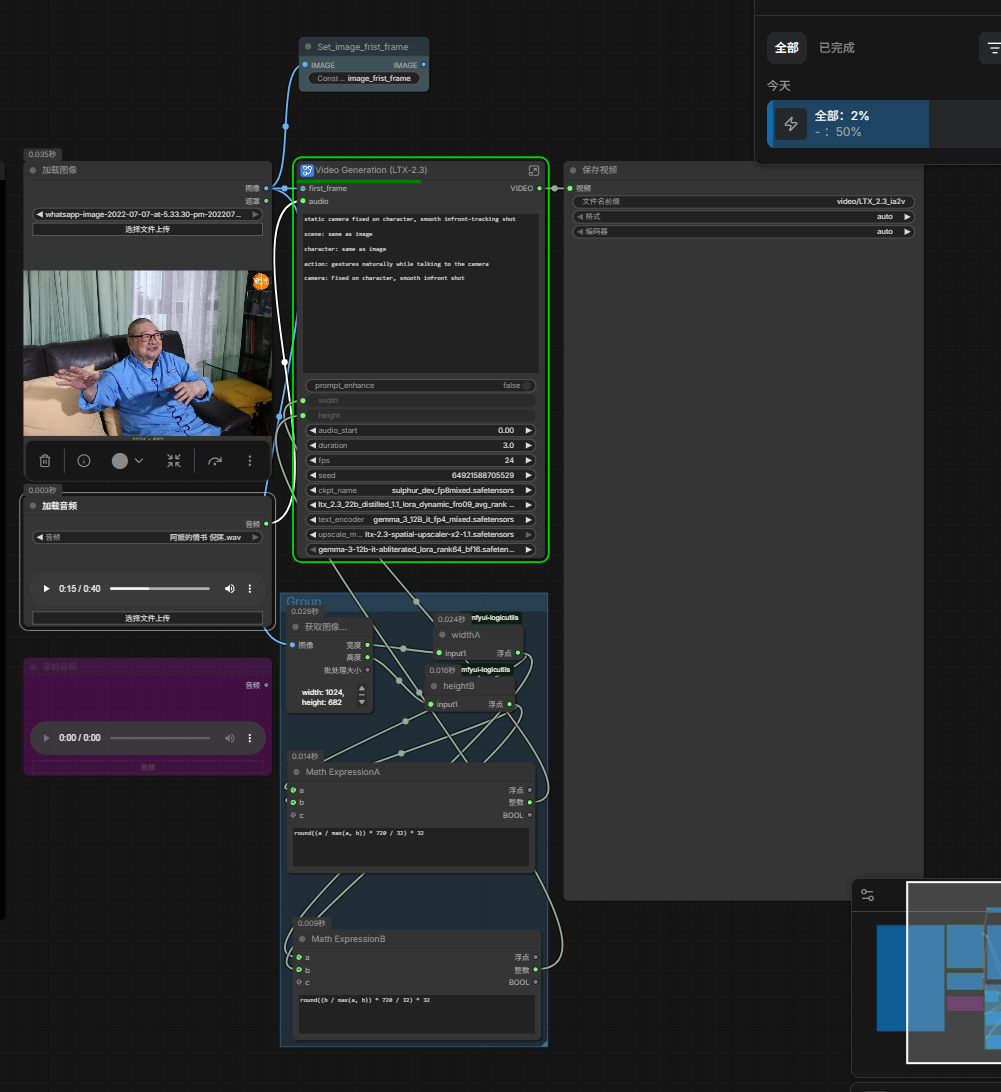The height and width of the screenshot is (1092, 1001).
Task: Collapse the 加载图像 node via its title dot
Action: coord(33,170)
